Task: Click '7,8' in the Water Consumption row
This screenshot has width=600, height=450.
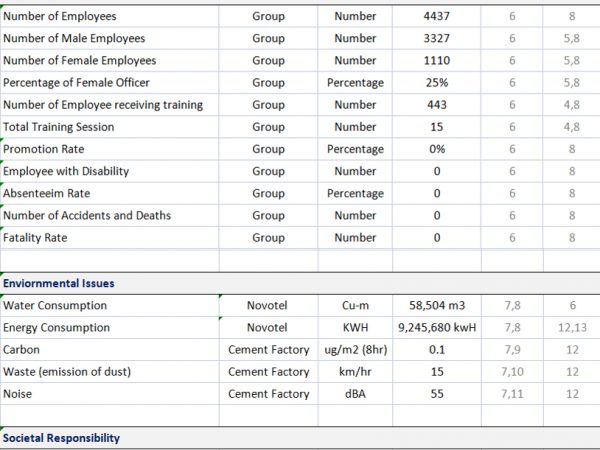Action: click(512, 306)
